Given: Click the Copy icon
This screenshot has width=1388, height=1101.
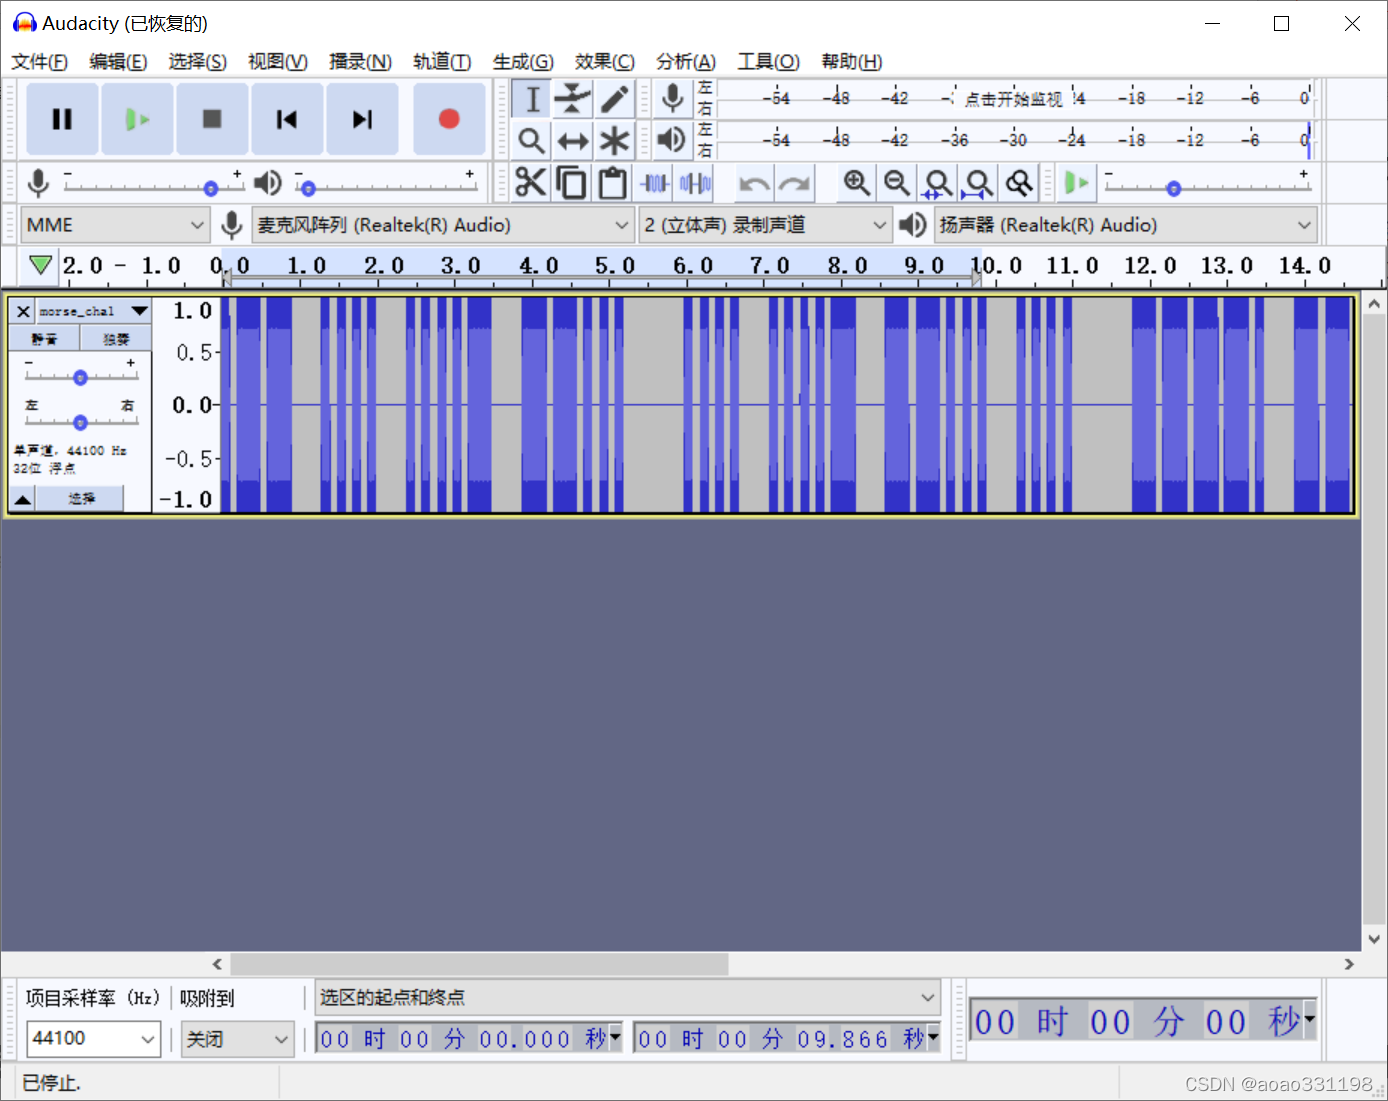Looking at the screenshot, I should (572, 183).
